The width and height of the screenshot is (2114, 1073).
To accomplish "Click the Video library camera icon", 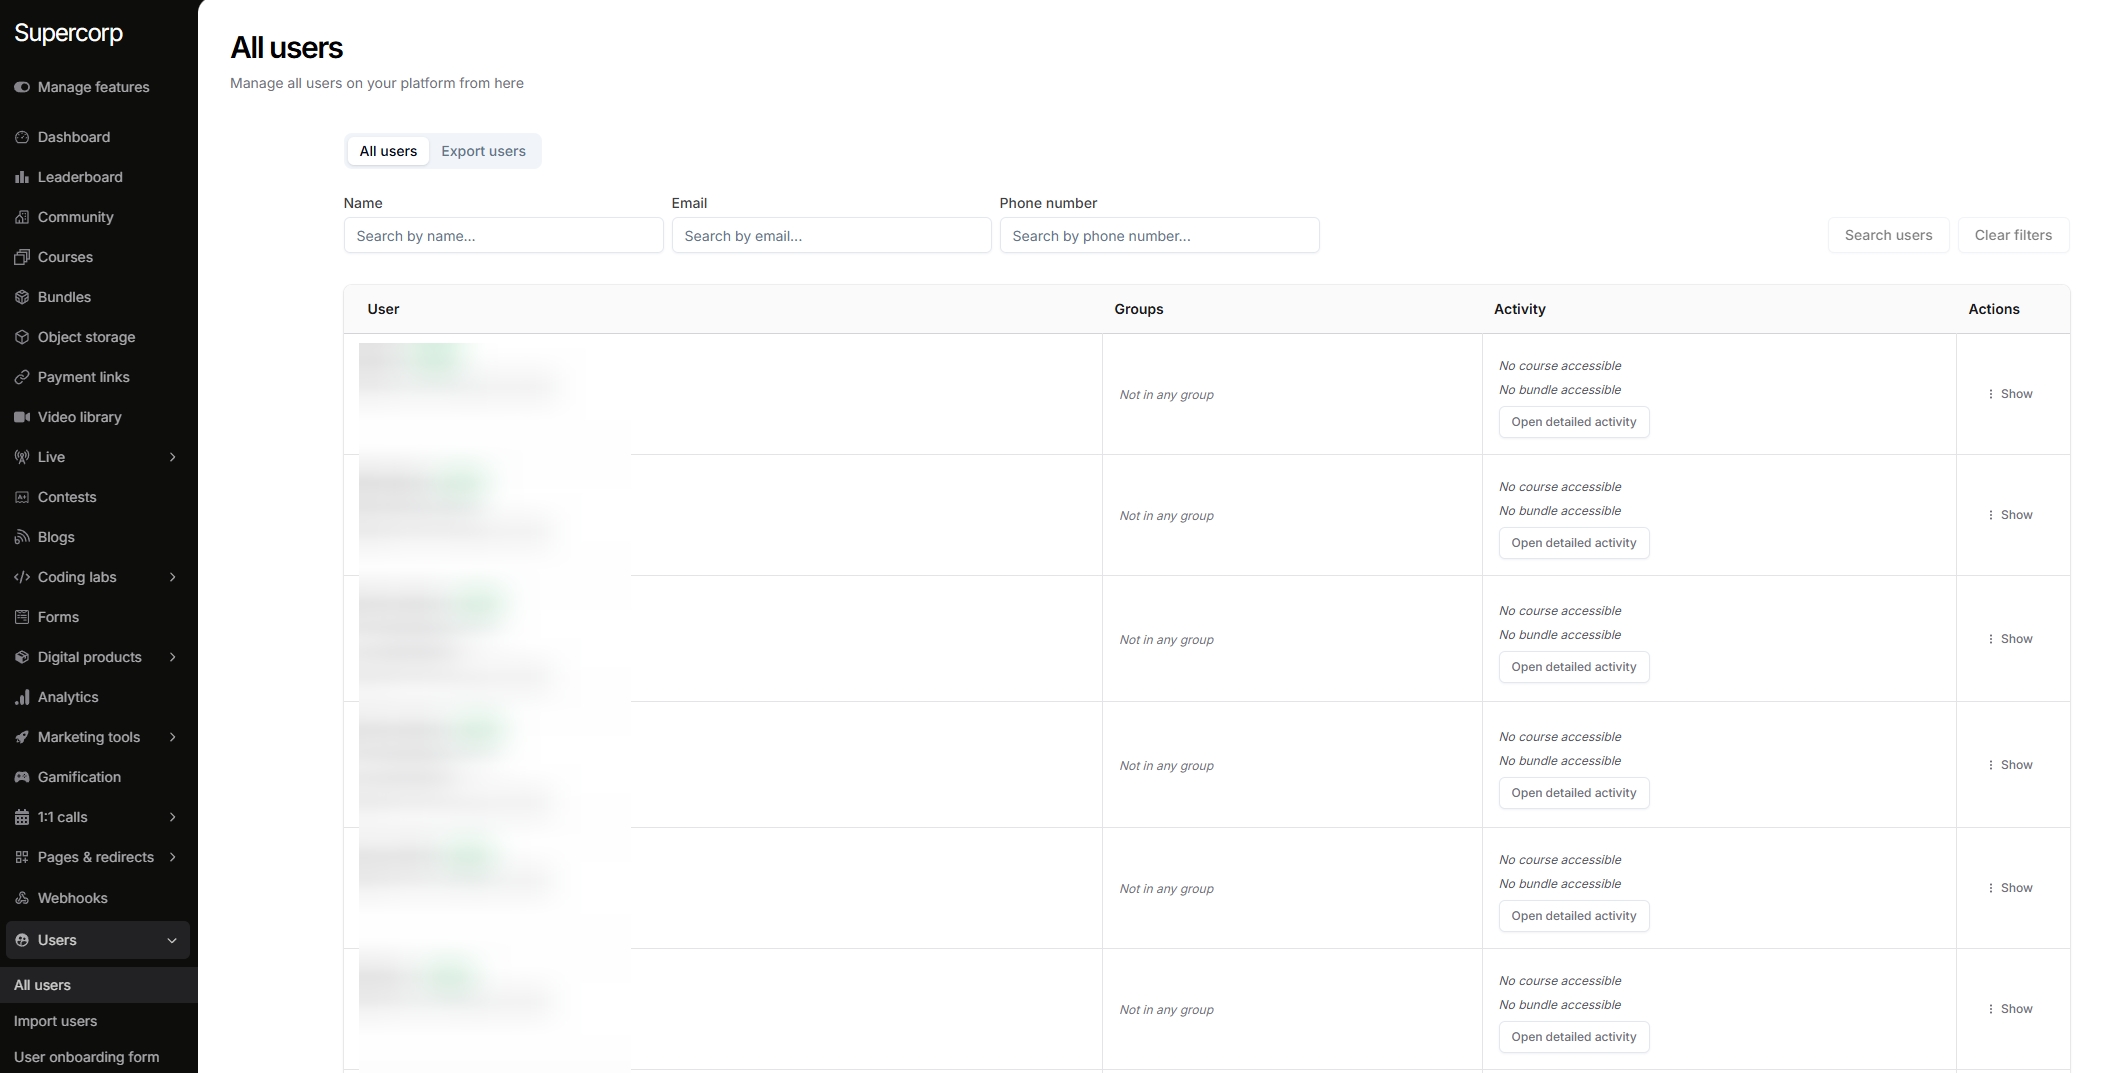I will coord(22,417).
